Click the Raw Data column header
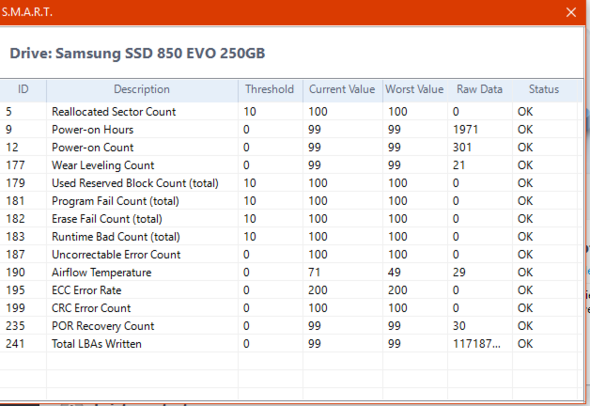The width and height of the screenshot is (590, 406). (x=479, y=90)
